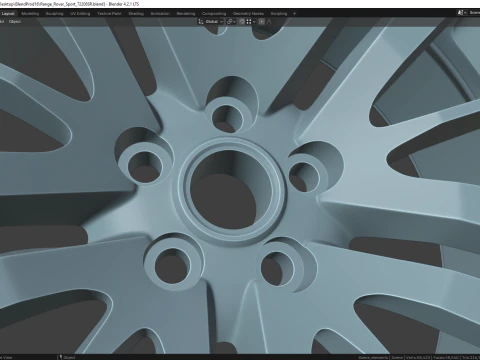The height and width of the screenshot is (360, 480).
Task: Open the Sculpting workspace tab
Action: pyautogui.click(x=54, y=14)
